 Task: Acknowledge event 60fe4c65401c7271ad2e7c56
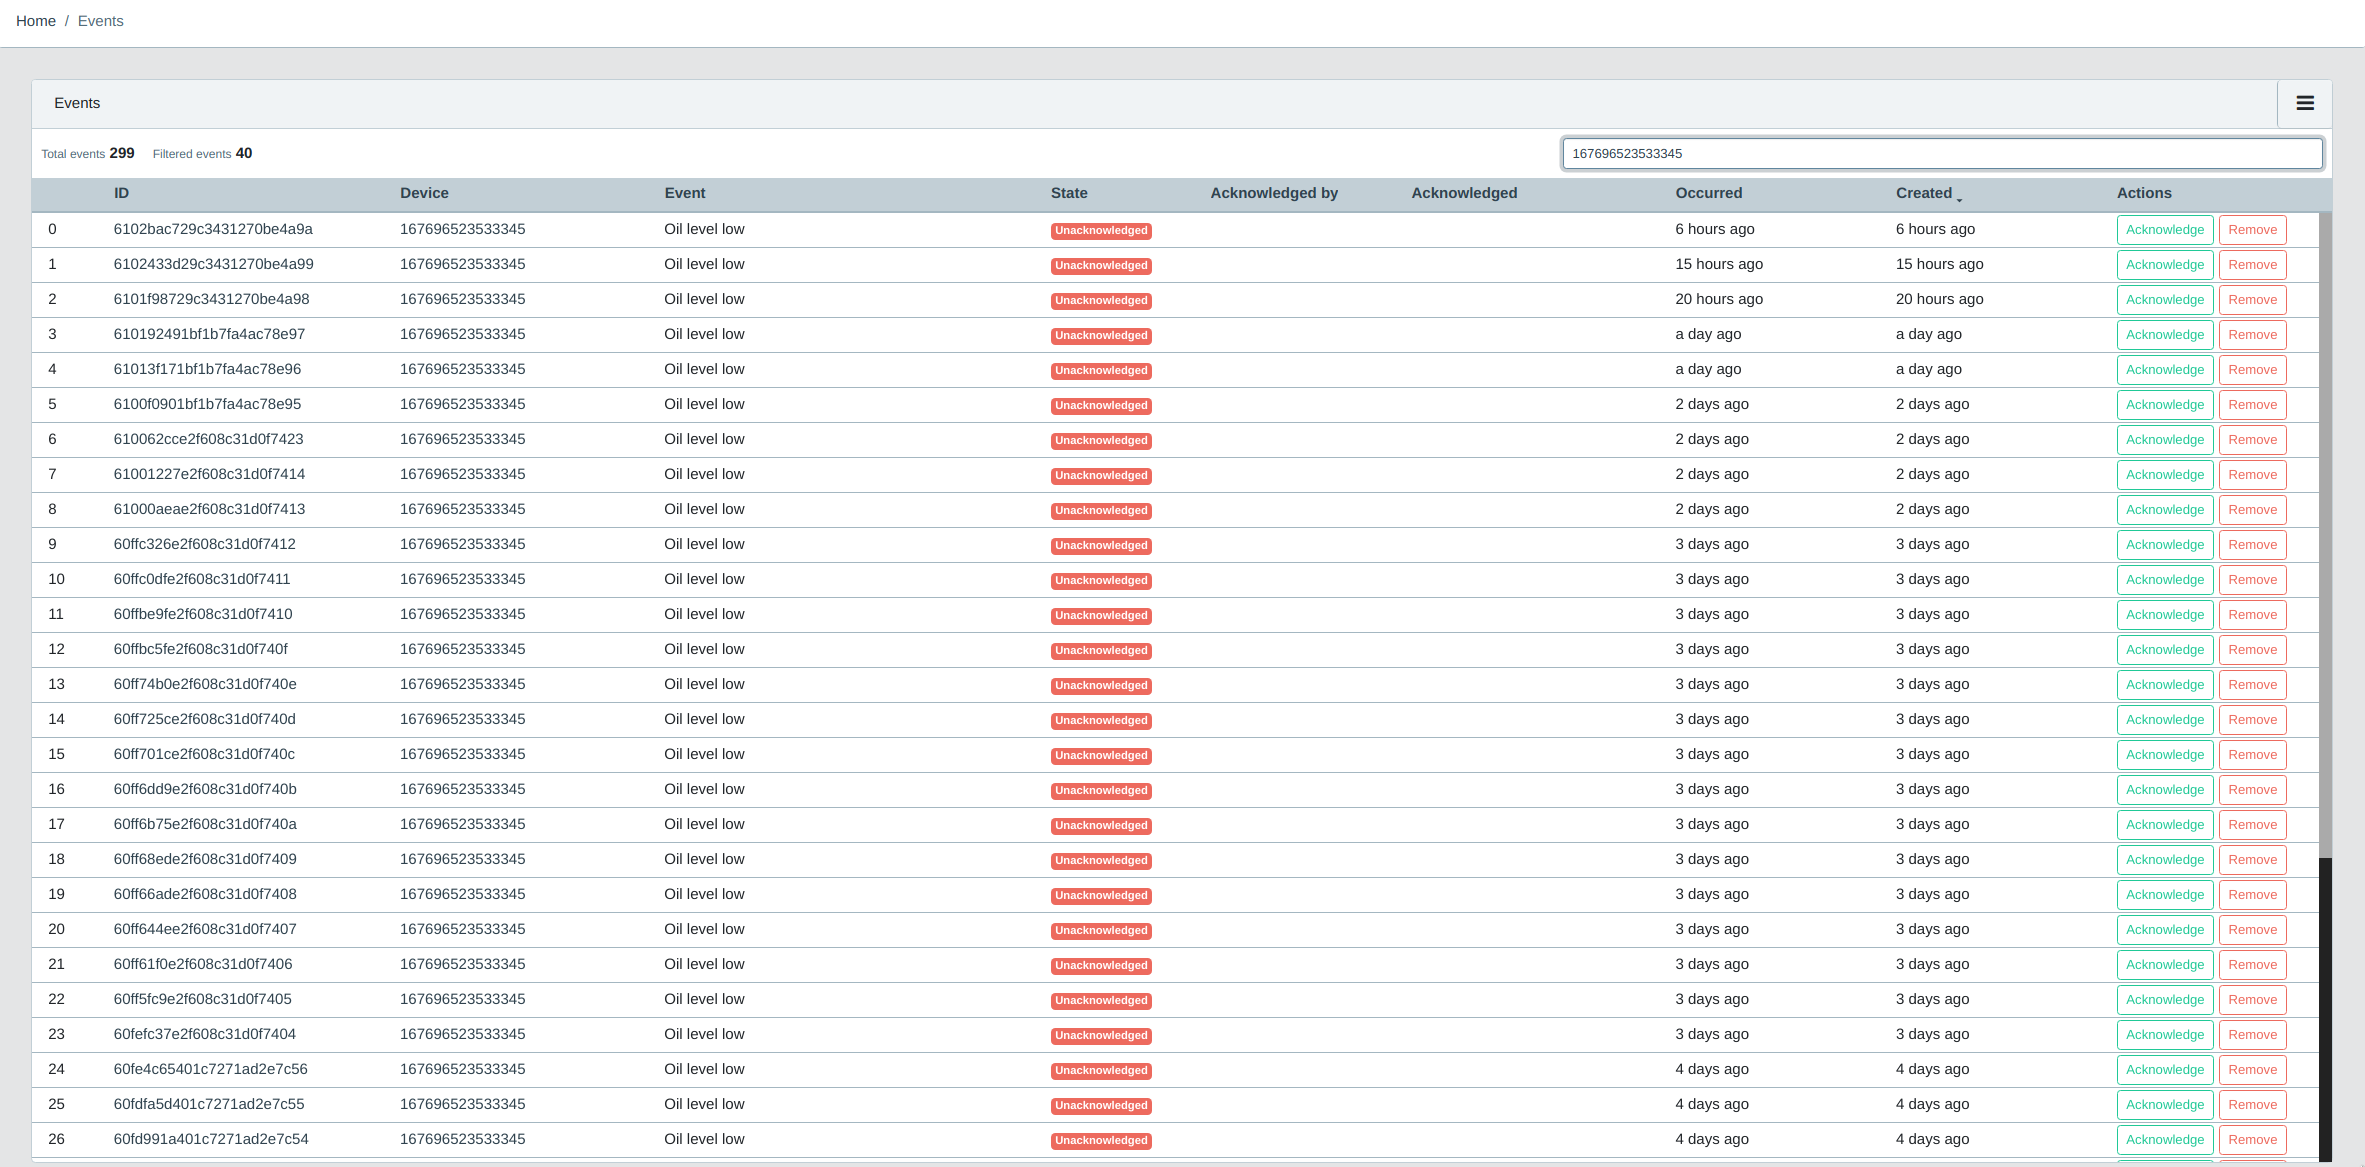[2164, 1070]
